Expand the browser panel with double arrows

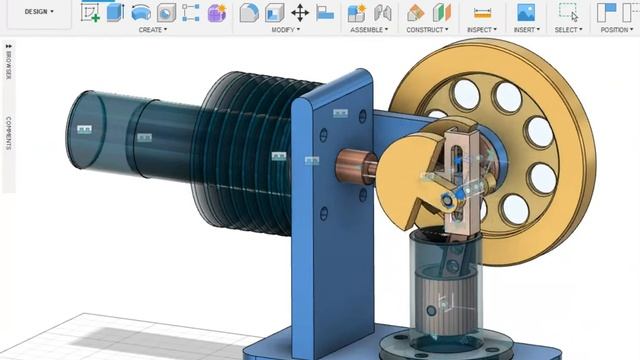coord(9,46)
